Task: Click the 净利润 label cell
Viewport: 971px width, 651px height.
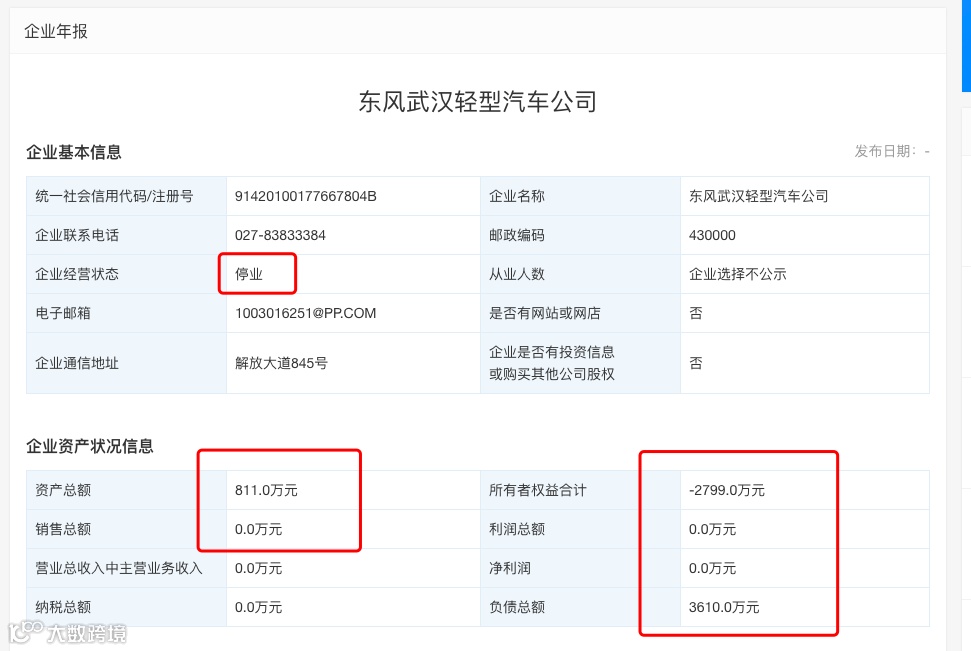Action: coord(580,569)
